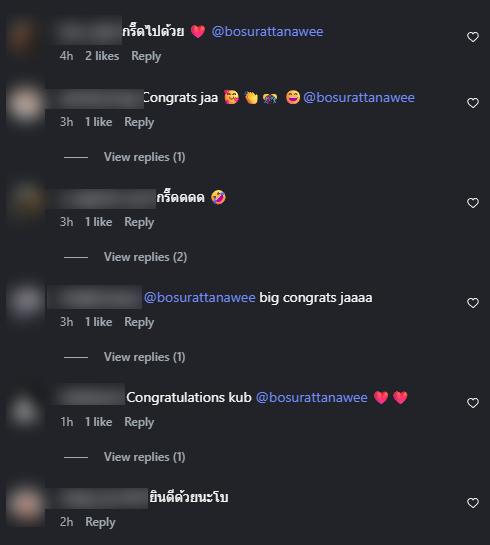Open @bosurattanawee mention in first comment

pyautogui.click(x=267, y=32)
